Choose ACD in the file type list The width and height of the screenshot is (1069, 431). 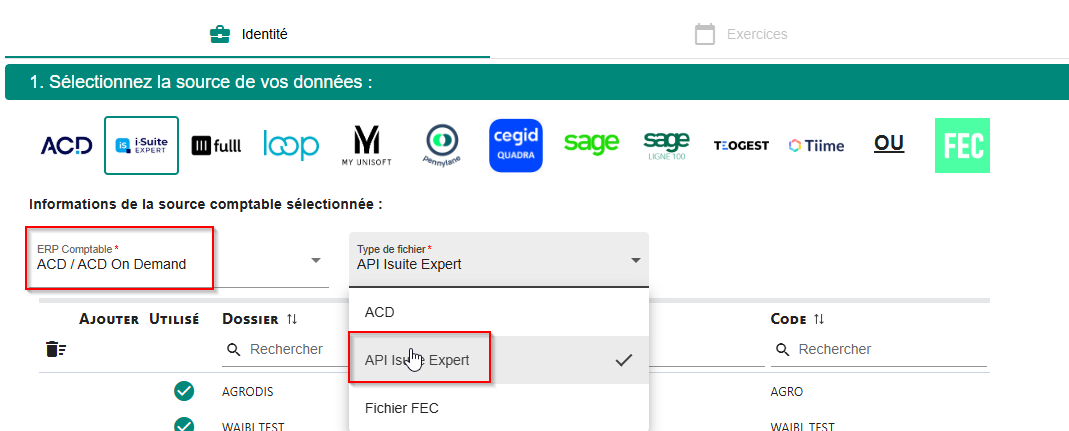pos(380,312)
